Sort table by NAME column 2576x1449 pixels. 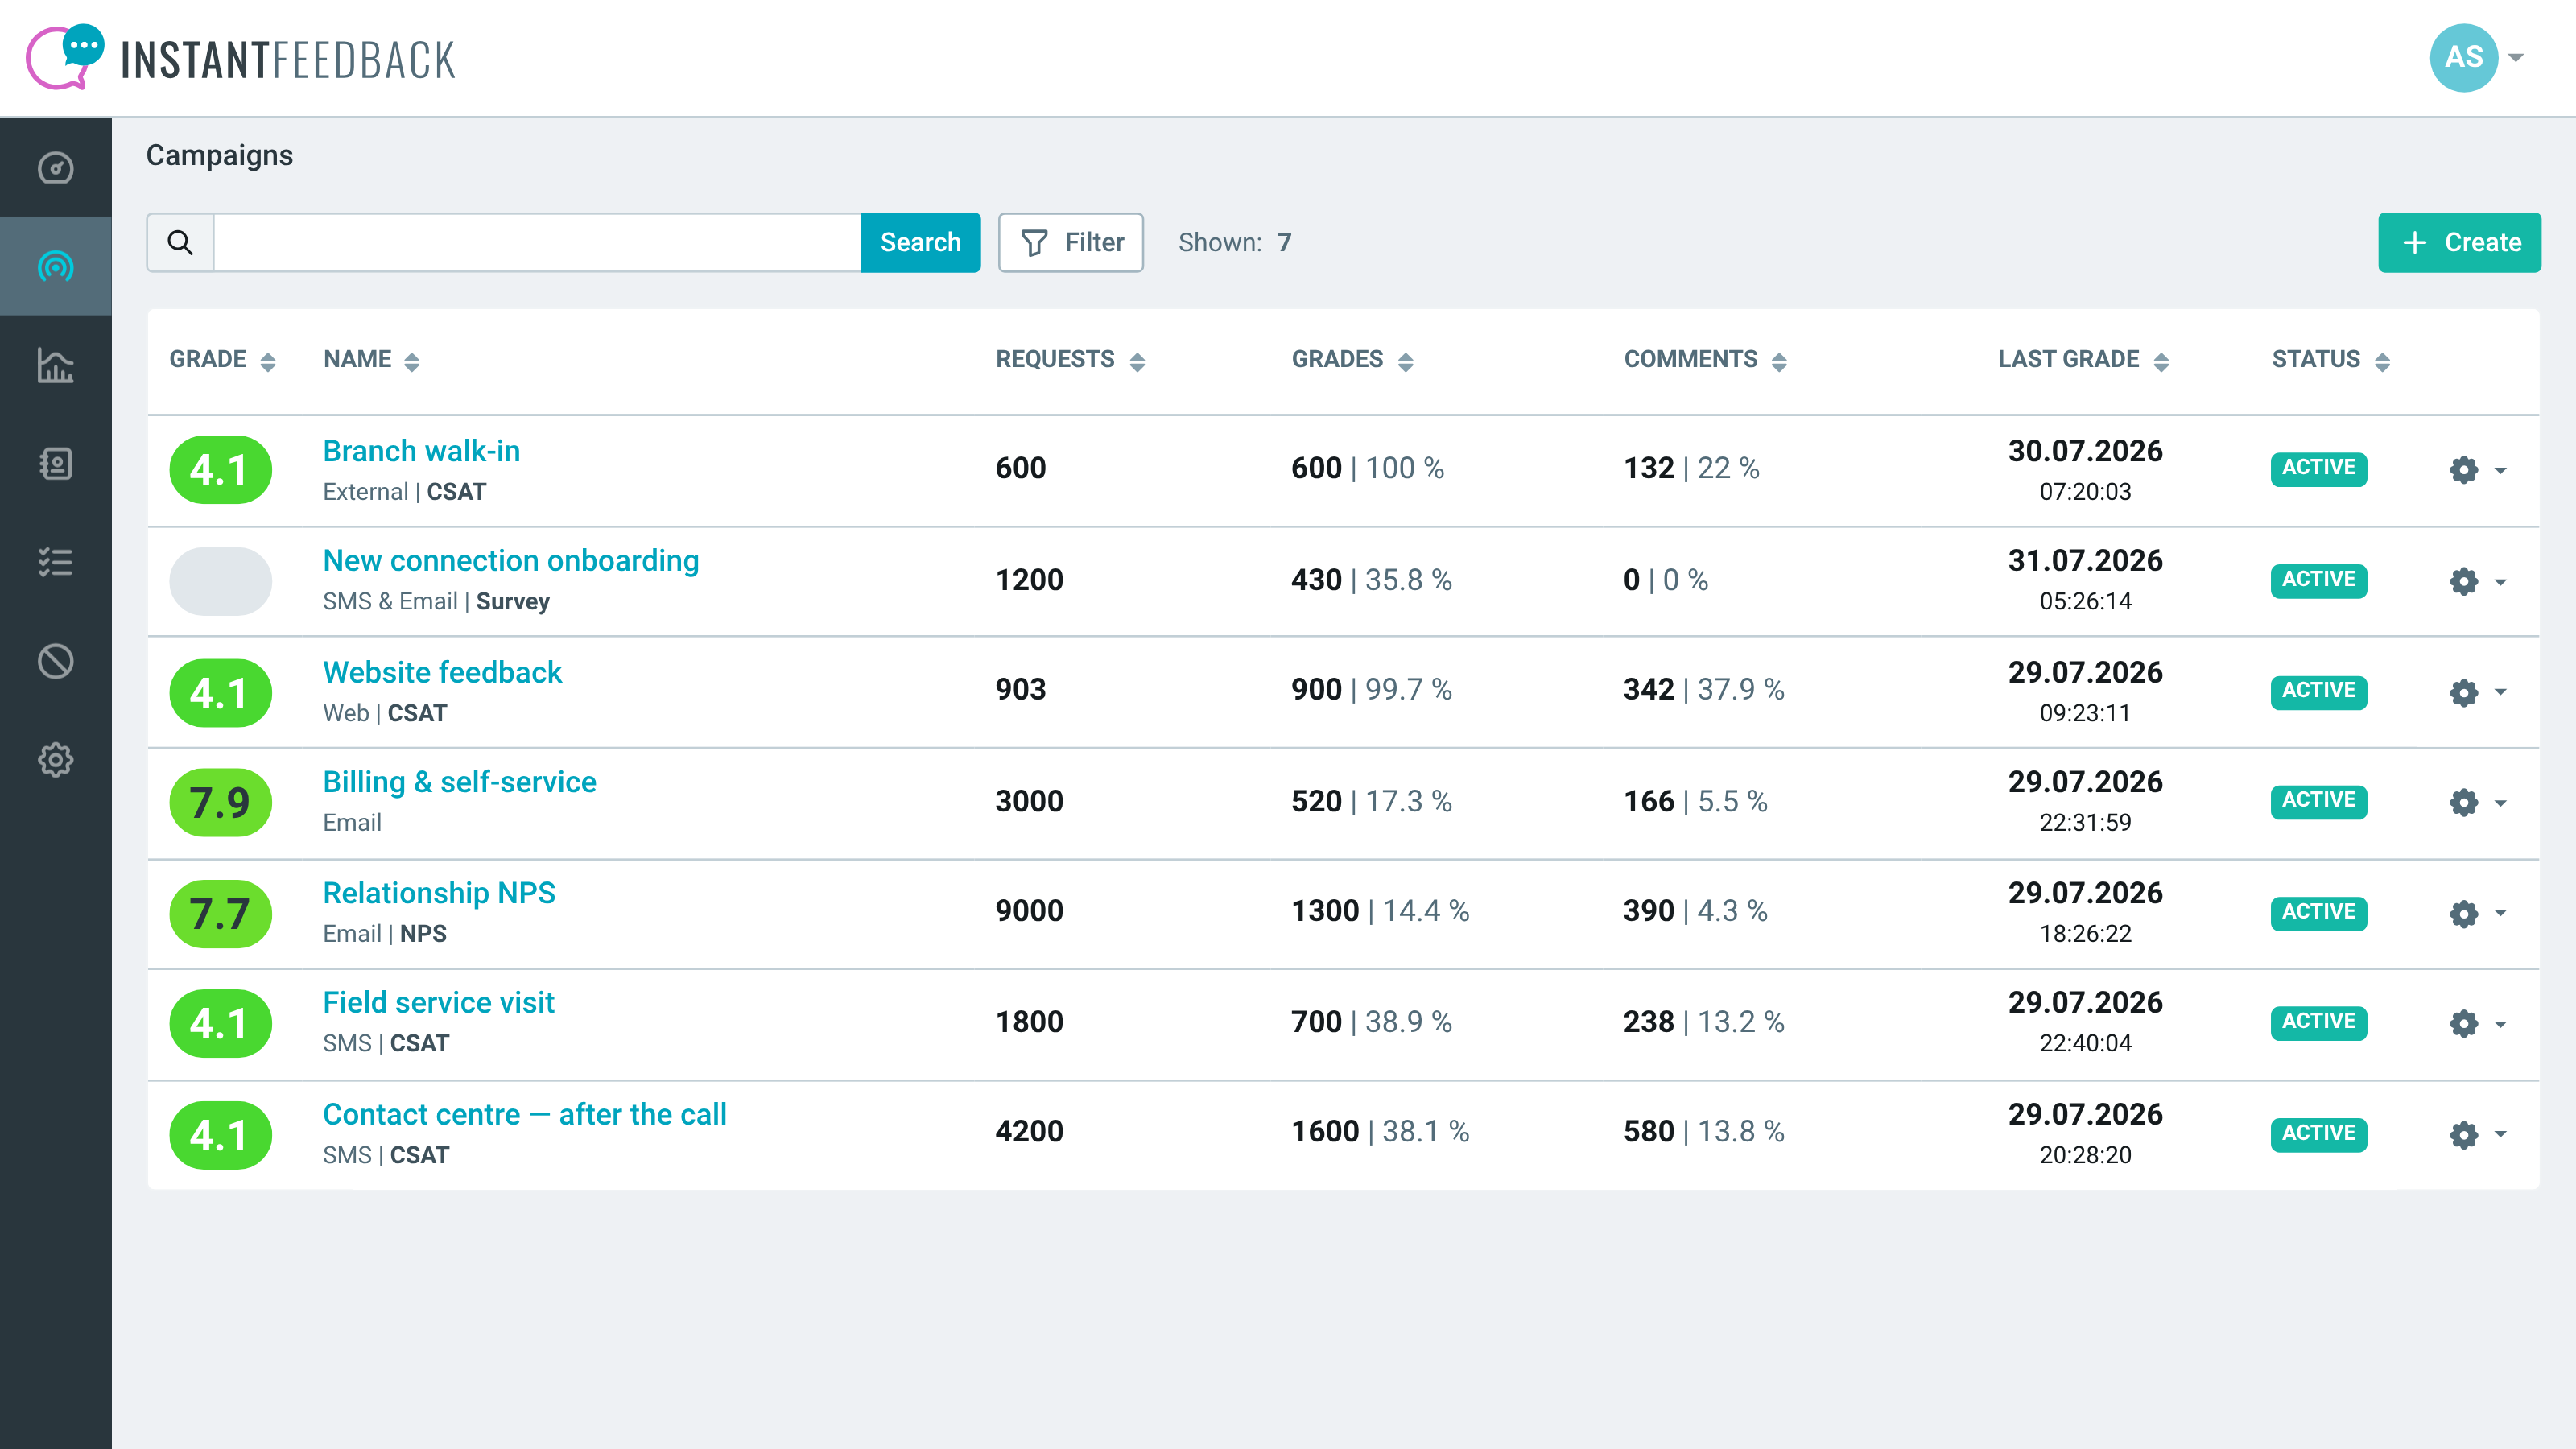click(371, 360)
